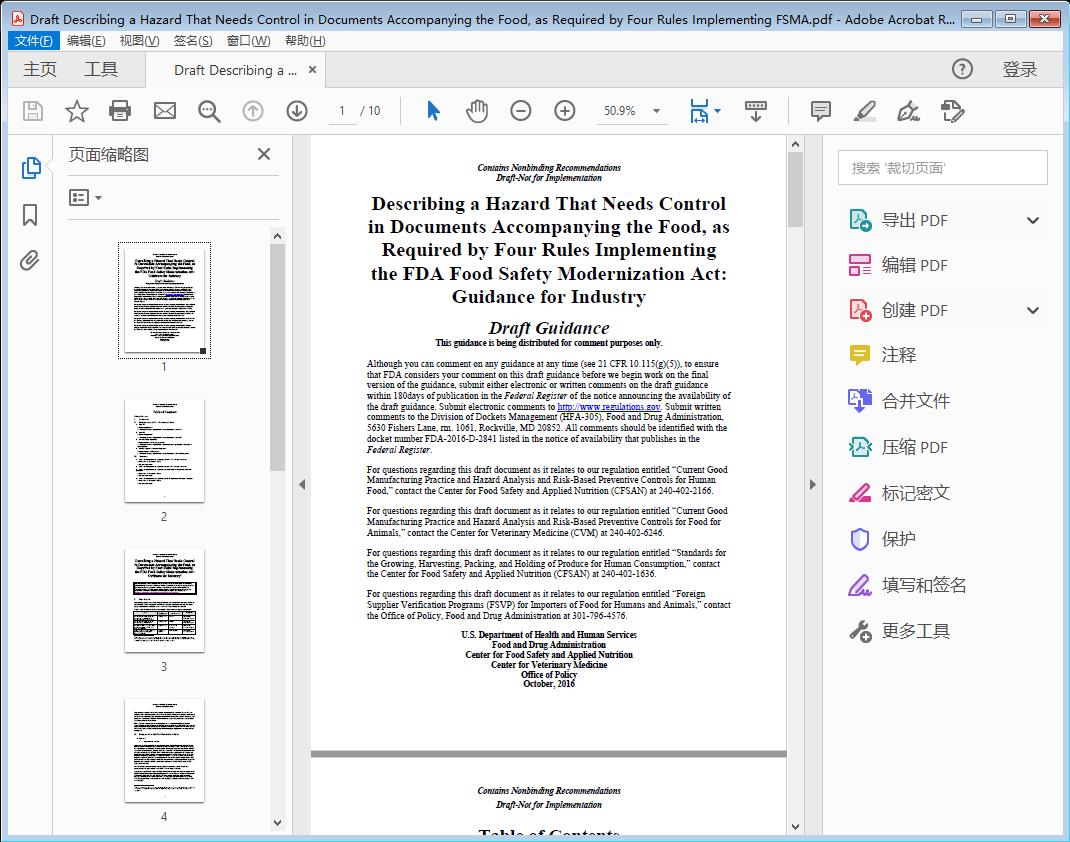The image size is (1070, 842).
Task: Click the fit page width icon
Action: click(x=699, y=111)
